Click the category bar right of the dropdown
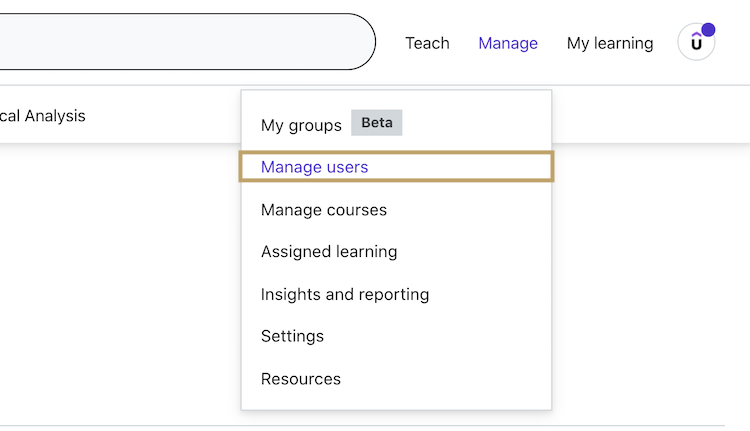The image size is (750, 431). [650, 115]
